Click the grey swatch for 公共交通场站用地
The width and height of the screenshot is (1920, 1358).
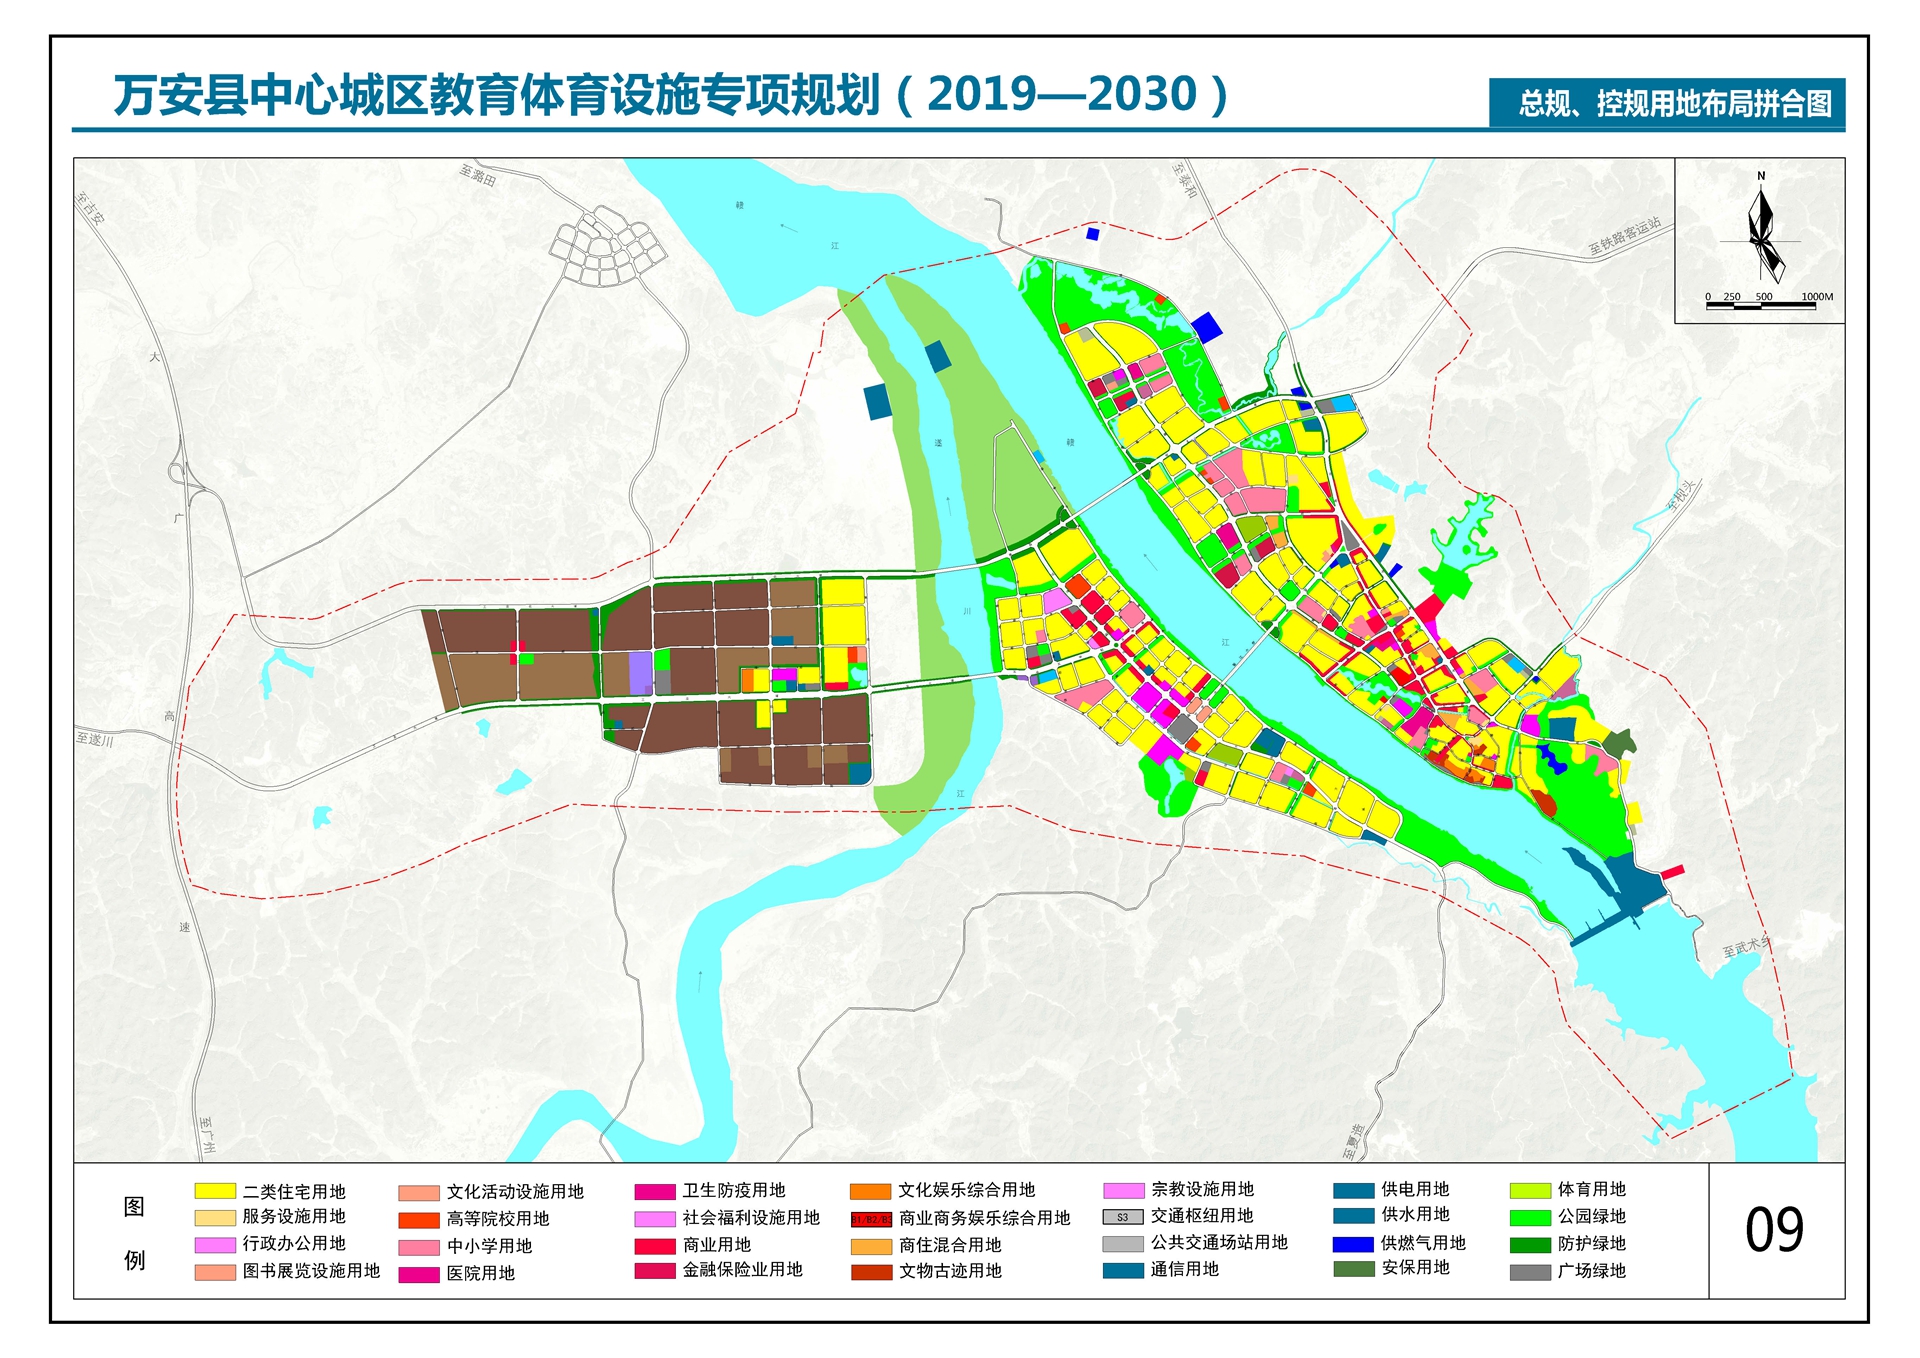coord(1123,1244)
